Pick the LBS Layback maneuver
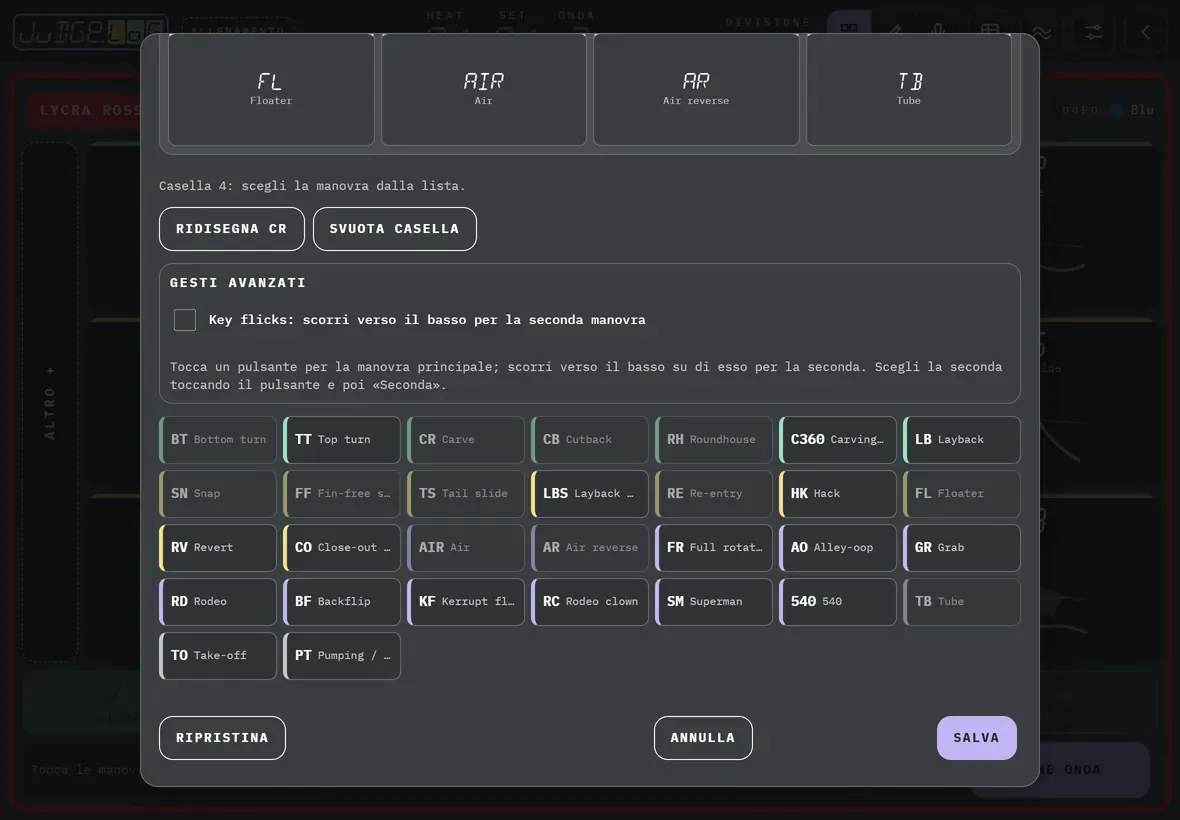This screenshot has width=1180, height=820. (x=590, y=494)
